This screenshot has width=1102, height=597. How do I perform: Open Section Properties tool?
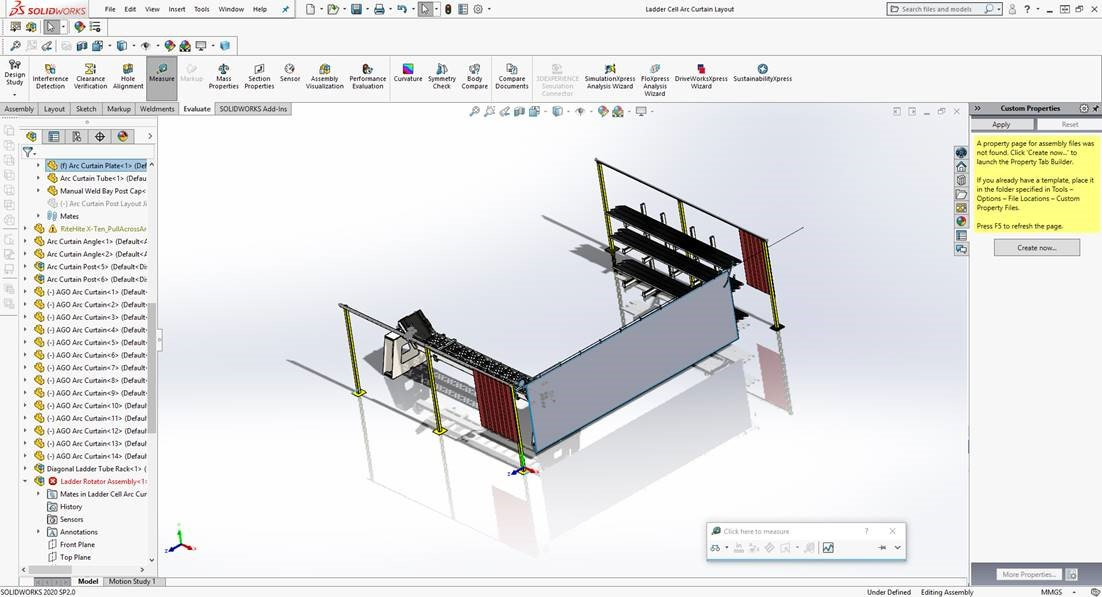259,76
